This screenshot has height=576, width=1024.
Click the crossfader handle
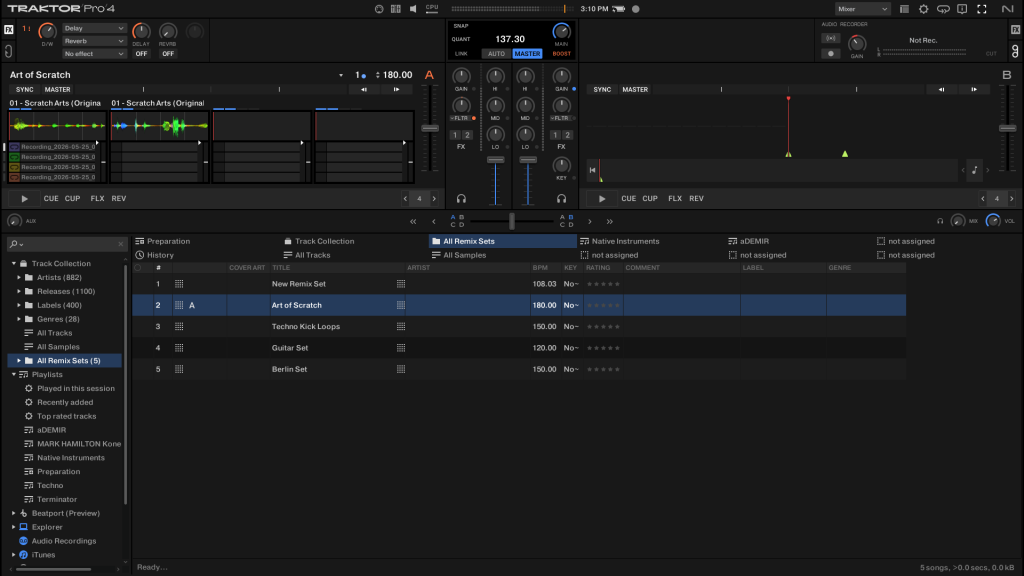pyautogui.click(x=512, y=221)
